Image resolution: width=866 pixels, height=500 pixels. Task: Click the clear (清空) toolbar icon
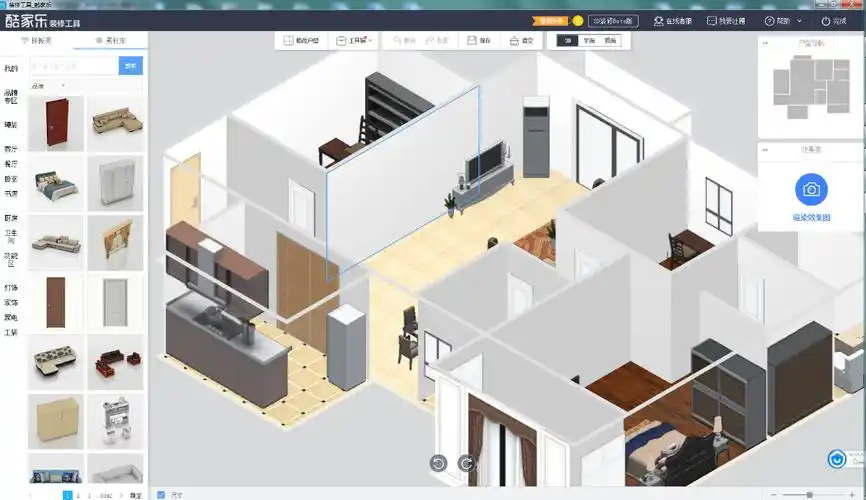[x=521, y=41]
